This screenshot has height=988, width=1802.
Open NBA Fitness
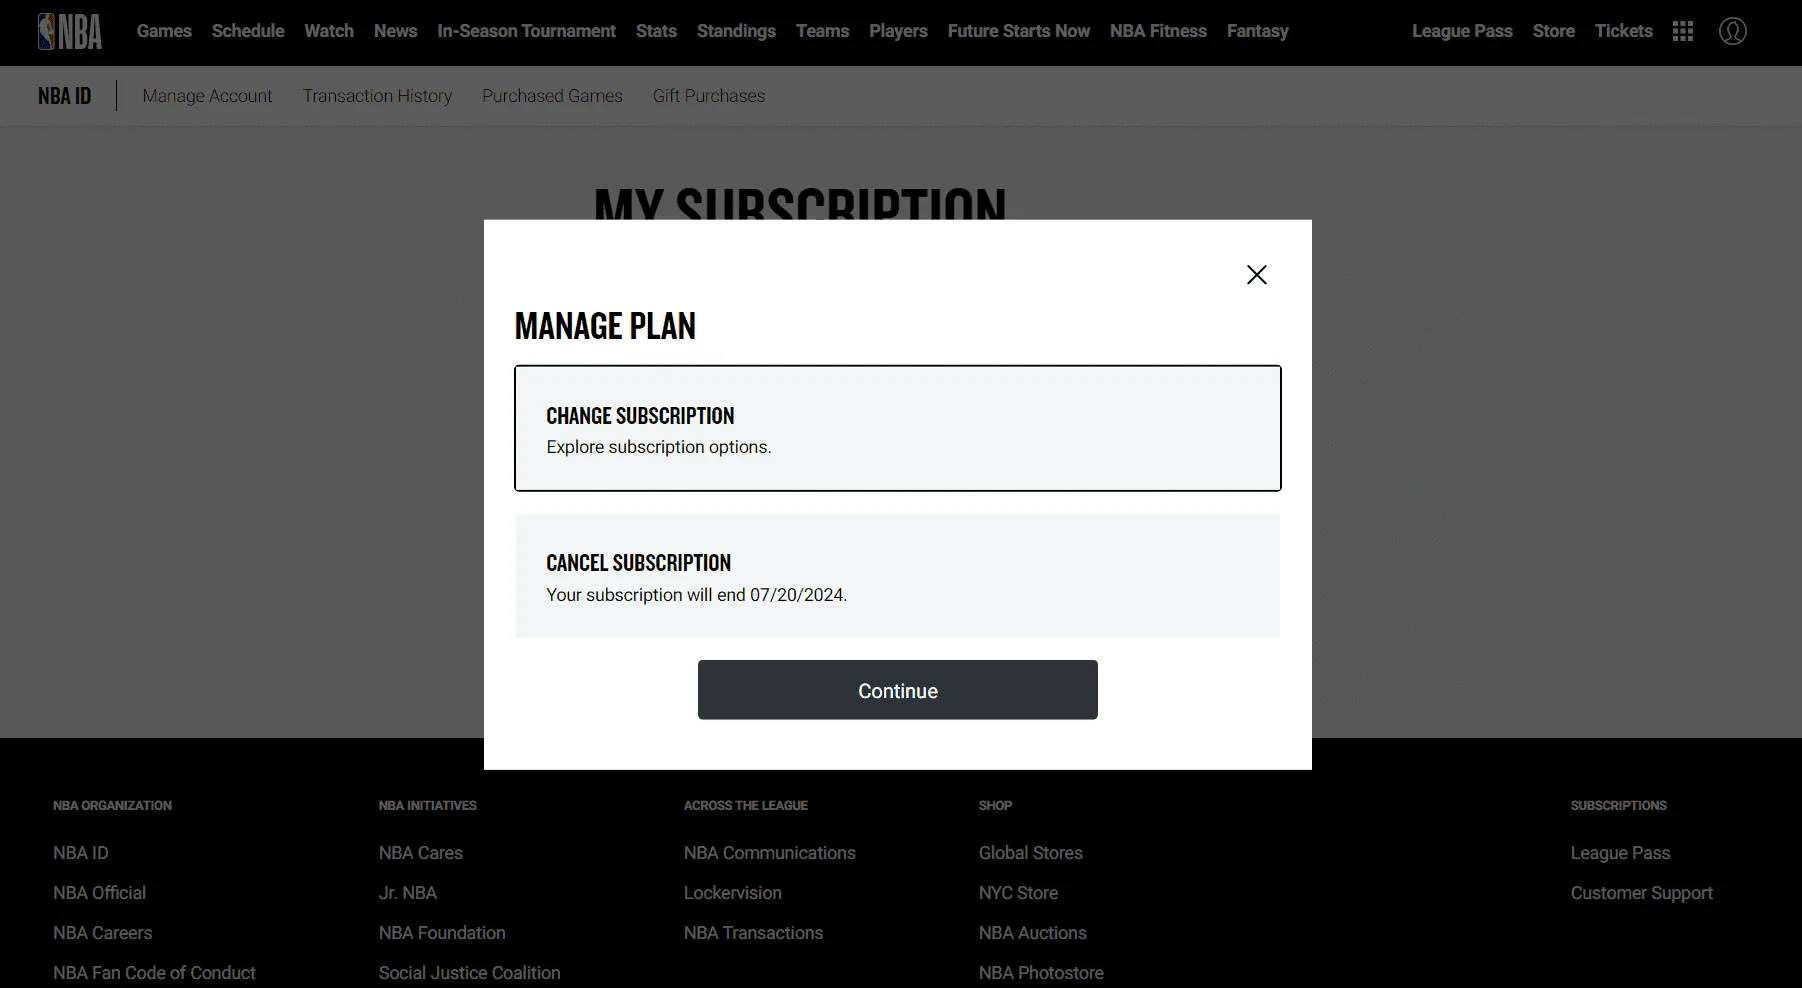click(x=1158, y=31)
